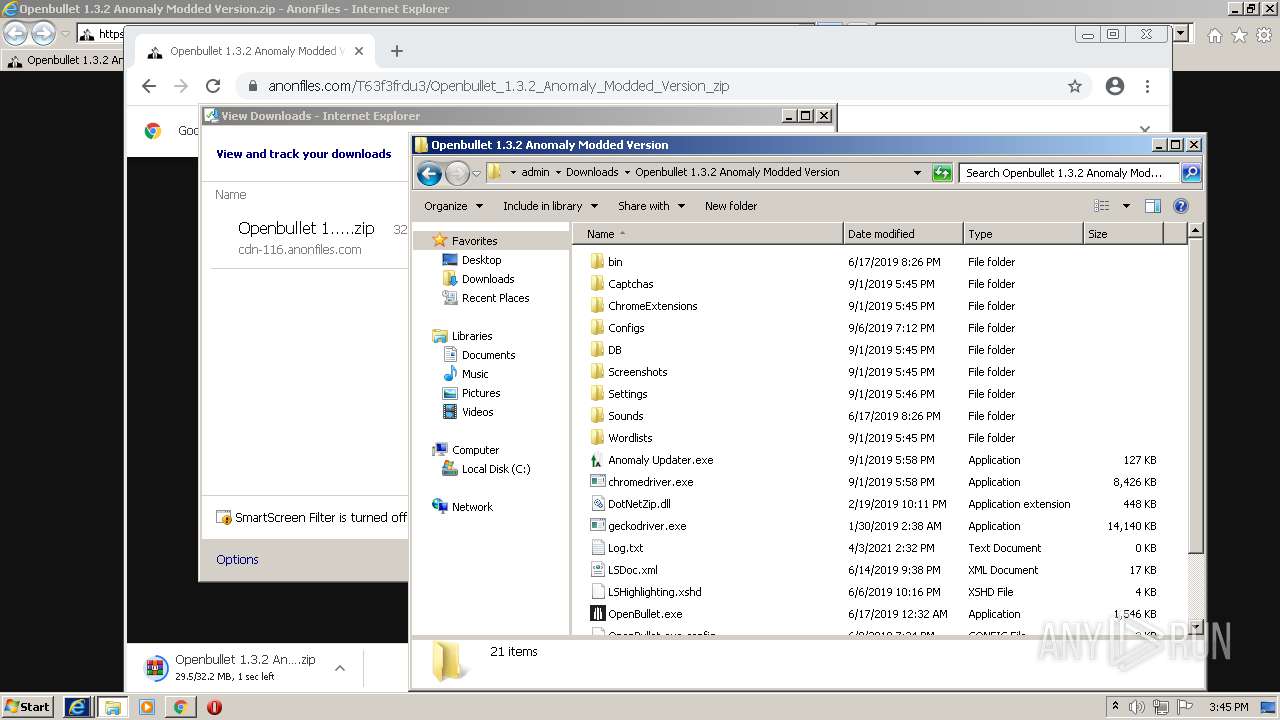Sort by Date modified column header
The height and width of the screenshot is (720, 1280).
[903, 234]
